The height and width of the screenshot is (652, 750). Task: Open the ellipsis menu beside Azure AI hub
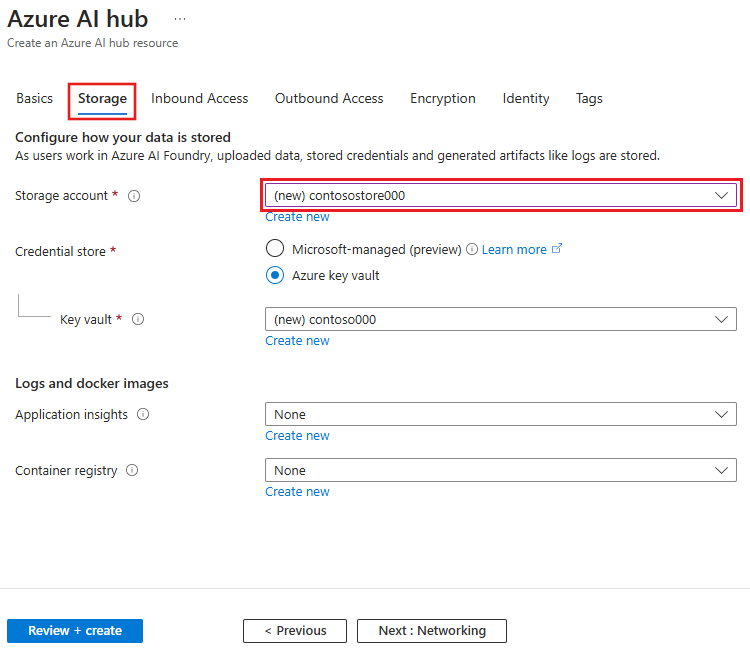pos(180,19)
